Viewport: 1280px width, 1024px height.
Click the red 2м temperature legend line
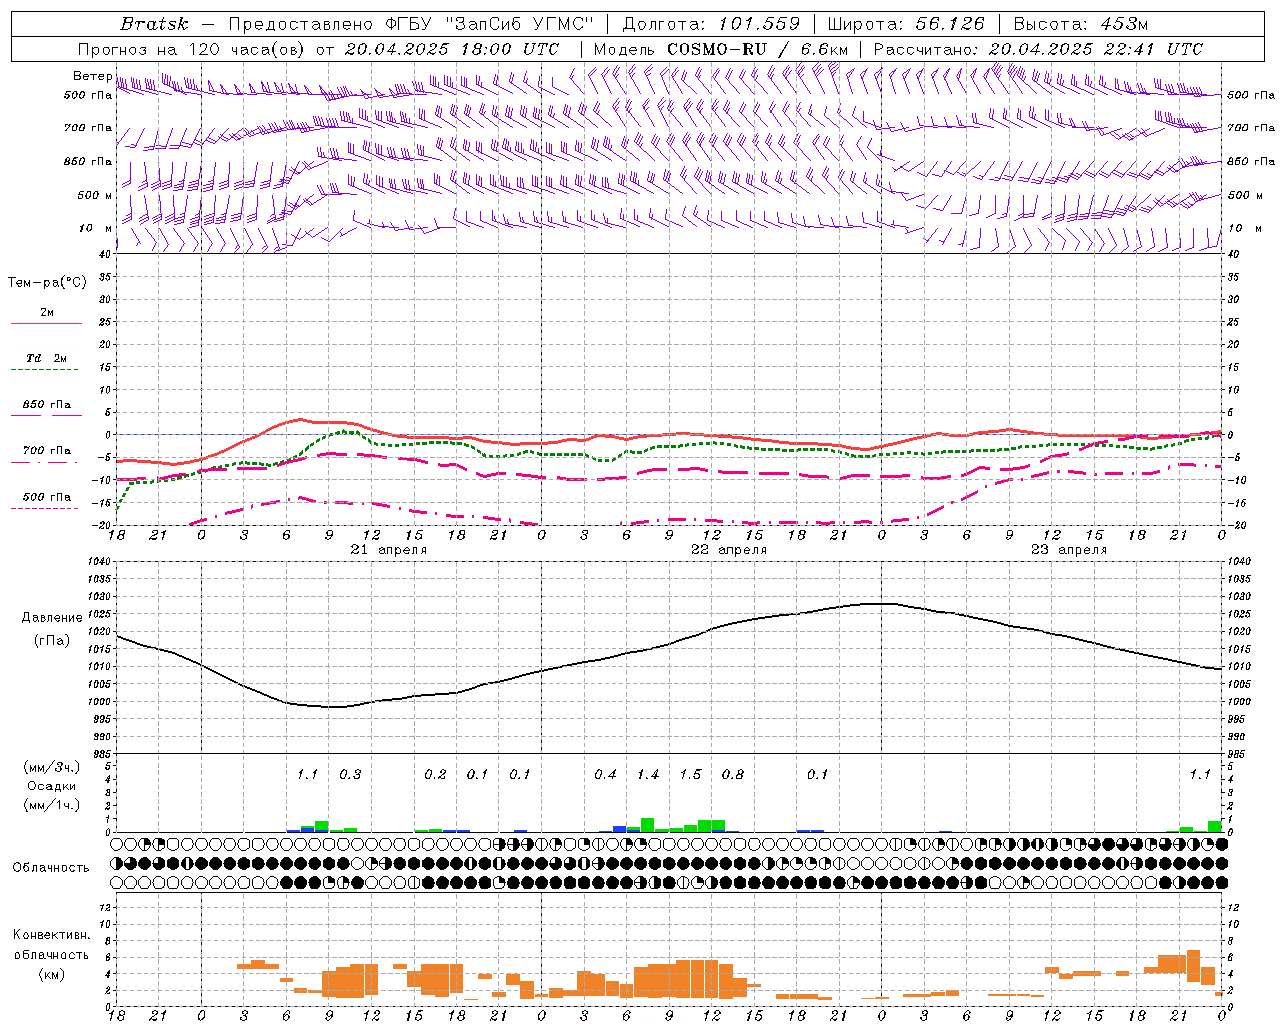click(x=46, y=324)
